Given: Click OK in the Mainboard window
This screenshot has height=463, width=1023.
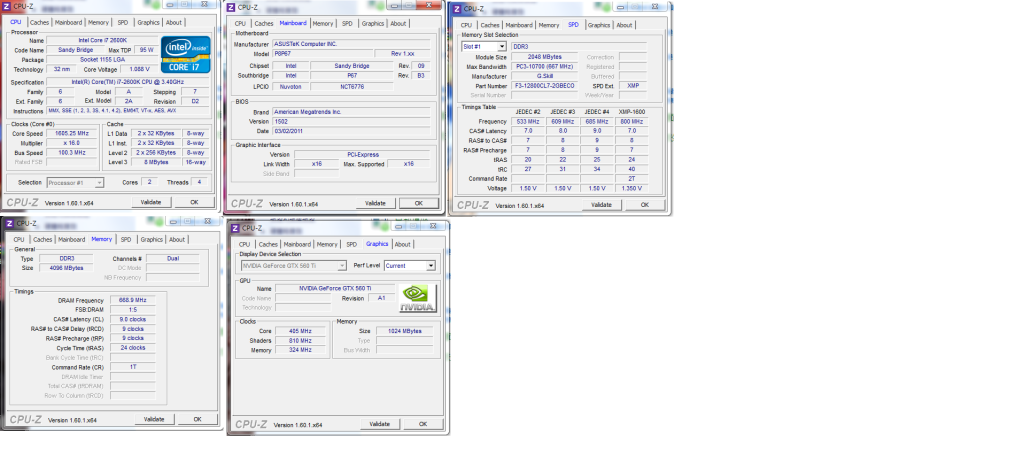Looking at the screenshot, I should [418, 203].
